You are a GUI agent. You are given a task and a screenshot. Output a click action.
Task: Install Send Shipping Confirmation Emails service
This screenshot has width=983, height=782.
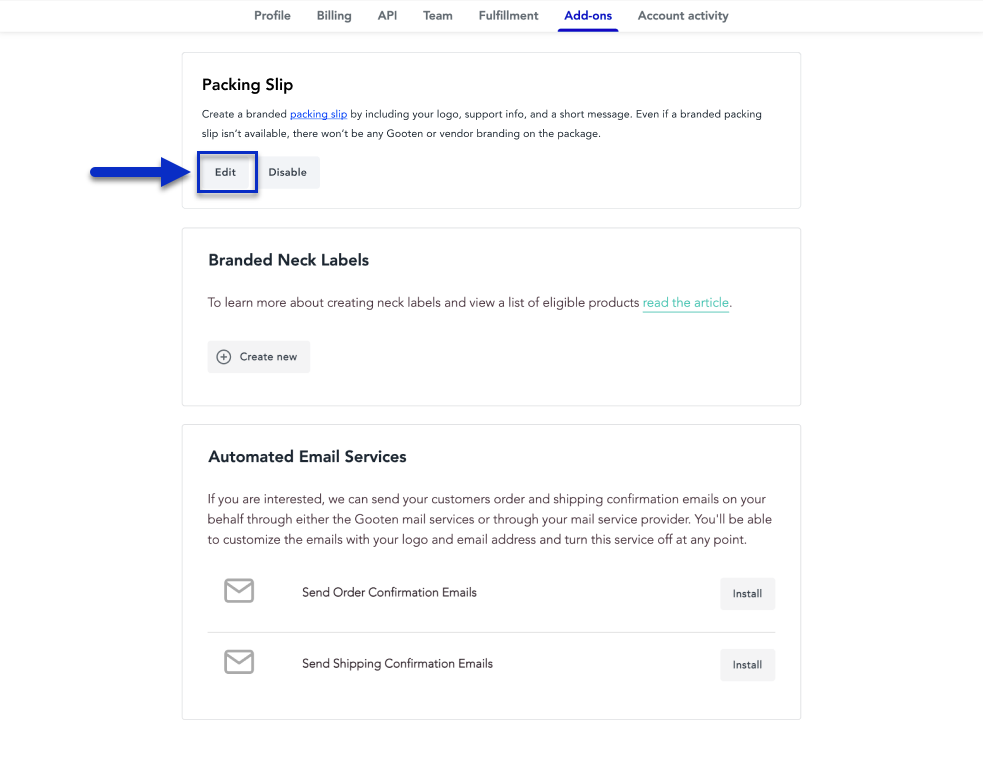747,665
